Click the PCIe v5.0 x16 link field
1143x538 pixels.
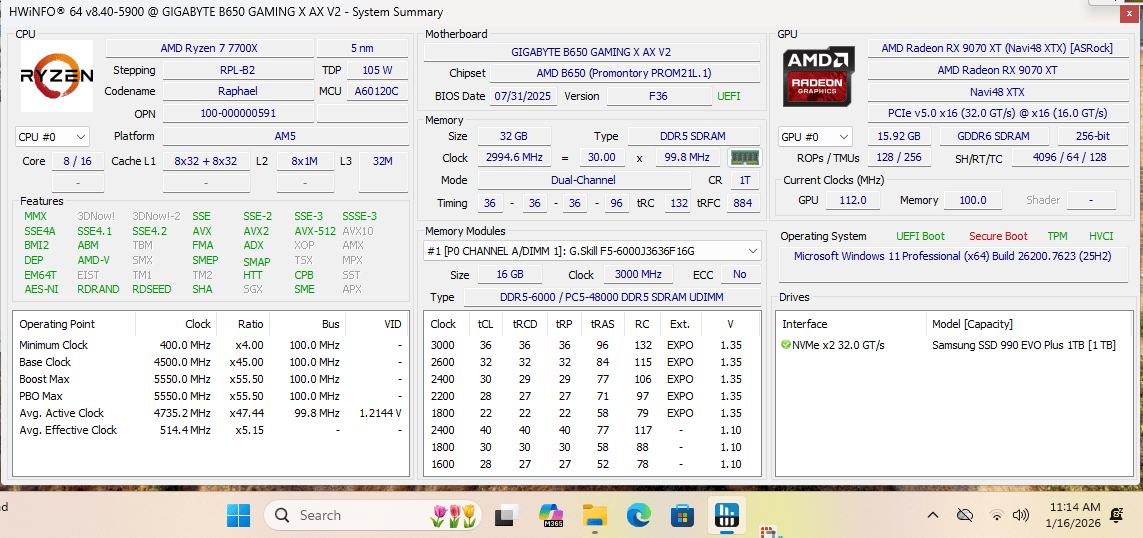pyautogui.click(x=996, y=114)
